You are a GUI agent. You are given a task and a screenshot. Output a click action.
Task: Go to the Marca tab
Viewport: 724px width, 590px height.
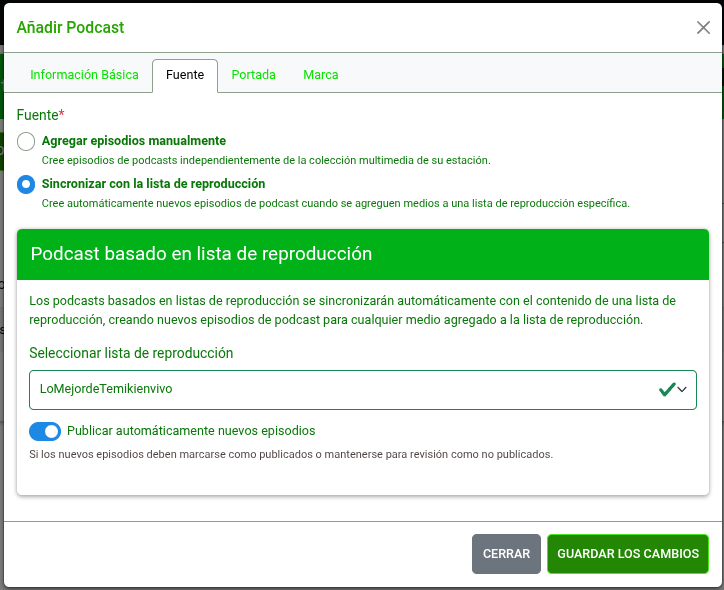tap(321, 75)
